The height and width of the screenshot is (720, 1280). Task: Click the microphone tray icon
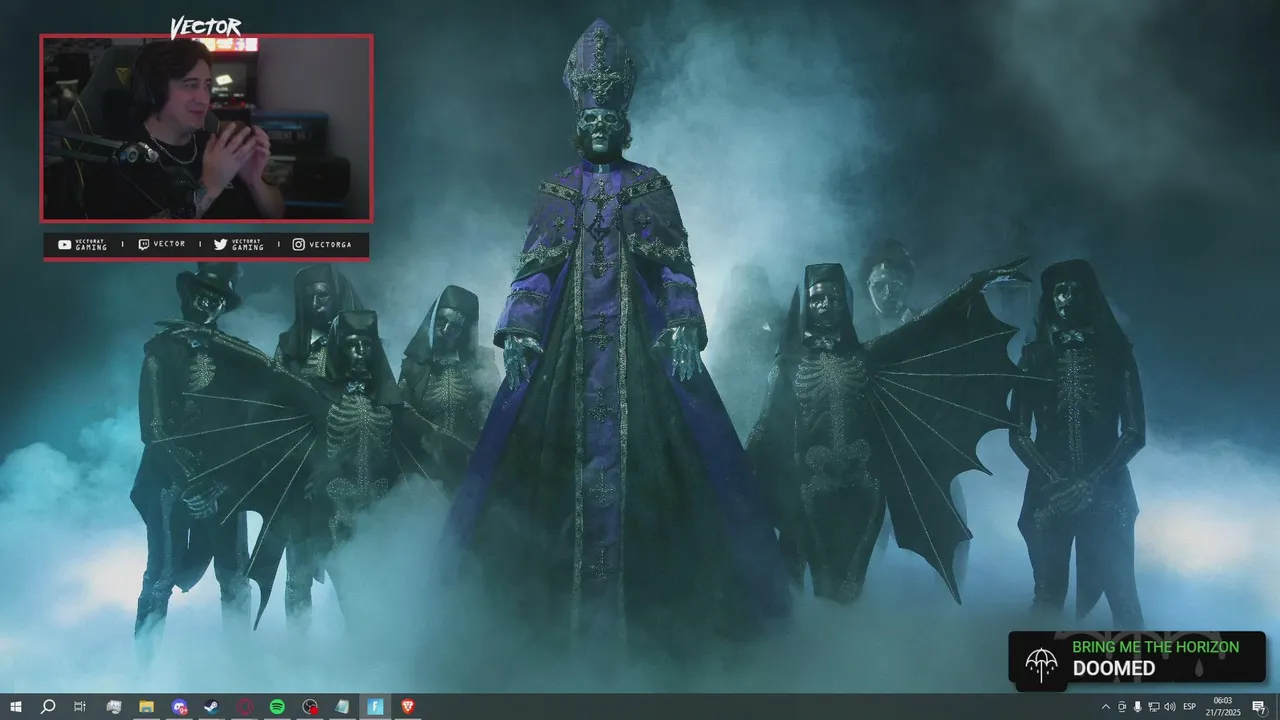click(1138, 707)
